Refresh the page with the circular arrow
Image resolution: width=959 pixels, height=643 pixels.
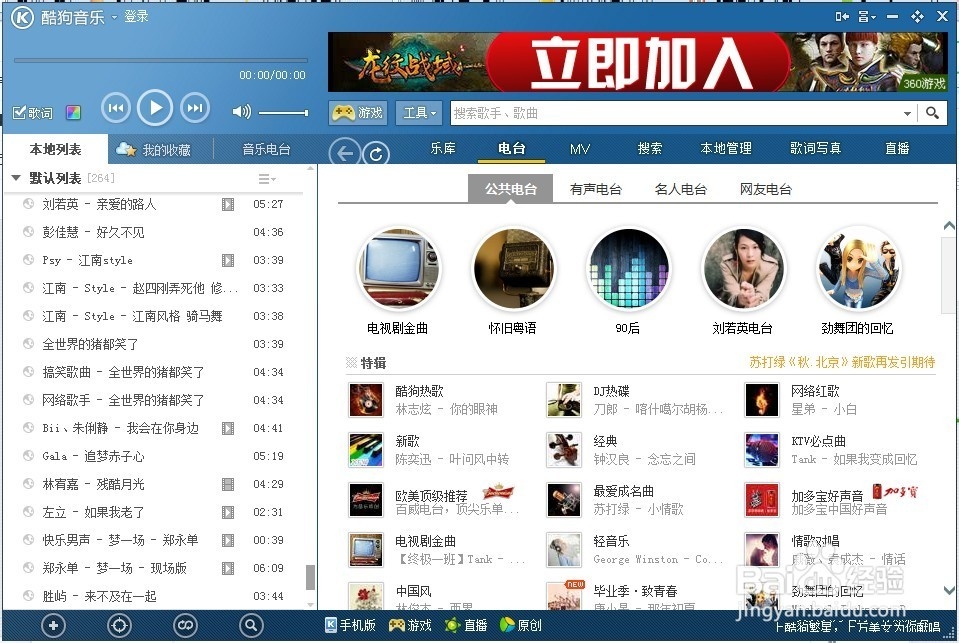point(376,154)
